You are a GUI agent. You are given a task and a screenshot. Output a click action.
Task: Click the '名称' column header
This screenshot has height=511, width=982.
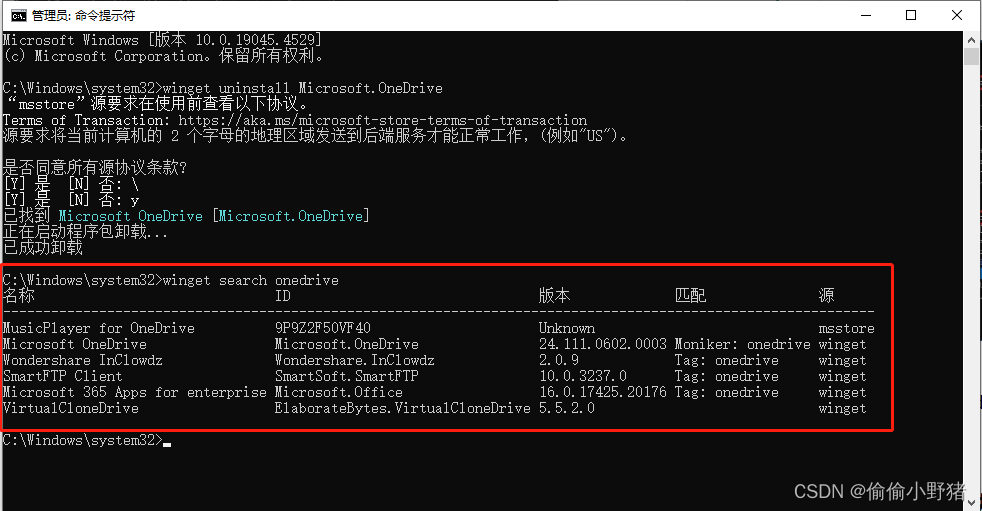coord(19,296)
